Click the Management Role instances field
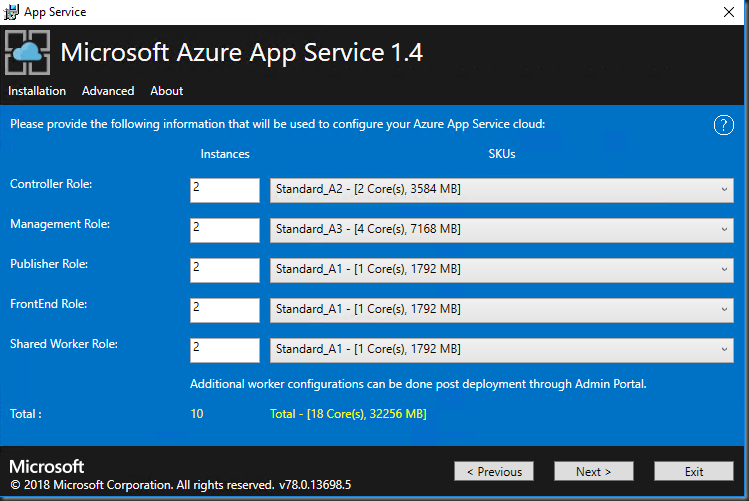The width and height of the screenshot is (749, 501). tap(225, 230)
